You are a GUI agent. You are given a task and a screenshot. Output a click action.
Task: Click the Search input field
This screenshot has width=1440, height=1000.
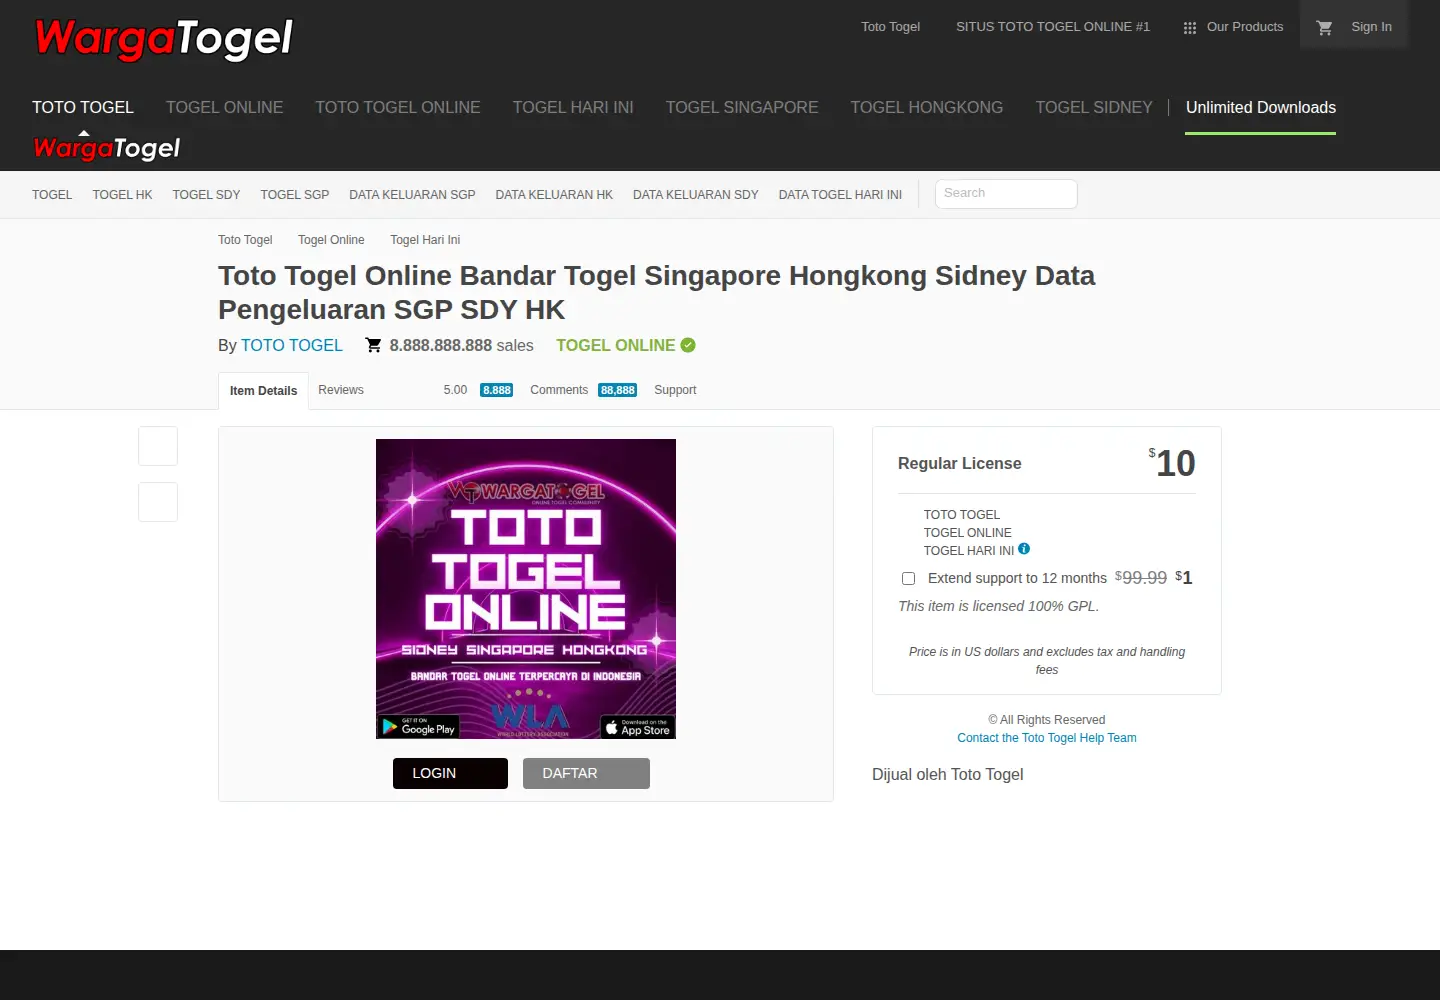pyautogui.click(x=1006, y=194)
